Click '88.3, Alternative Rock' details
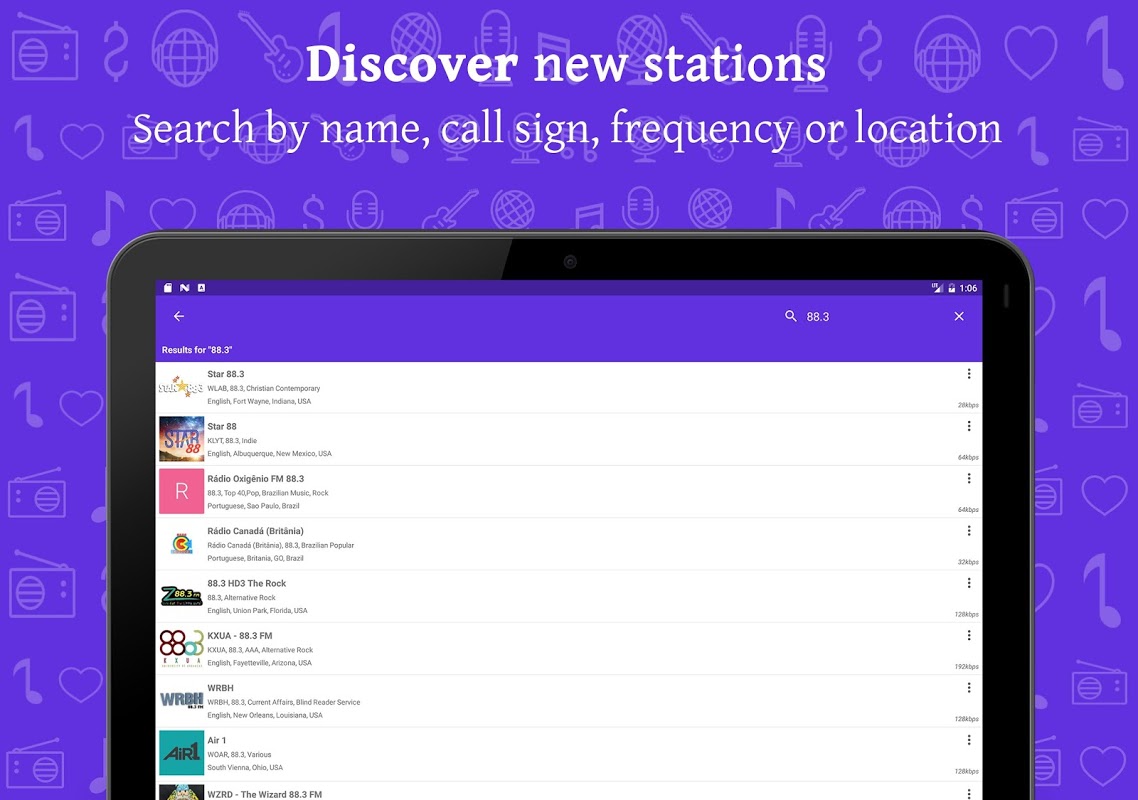The height and width of the screenshot is (800, 1138). click(242, 597)
